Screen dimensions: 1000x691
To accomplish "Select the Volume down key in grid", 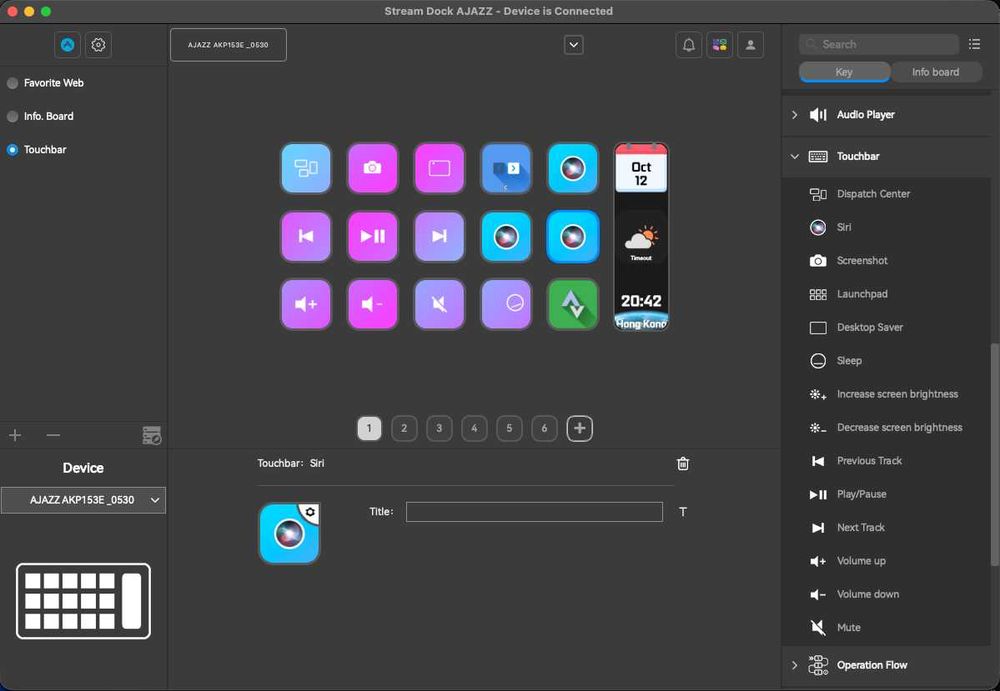I will coord(372,304).
